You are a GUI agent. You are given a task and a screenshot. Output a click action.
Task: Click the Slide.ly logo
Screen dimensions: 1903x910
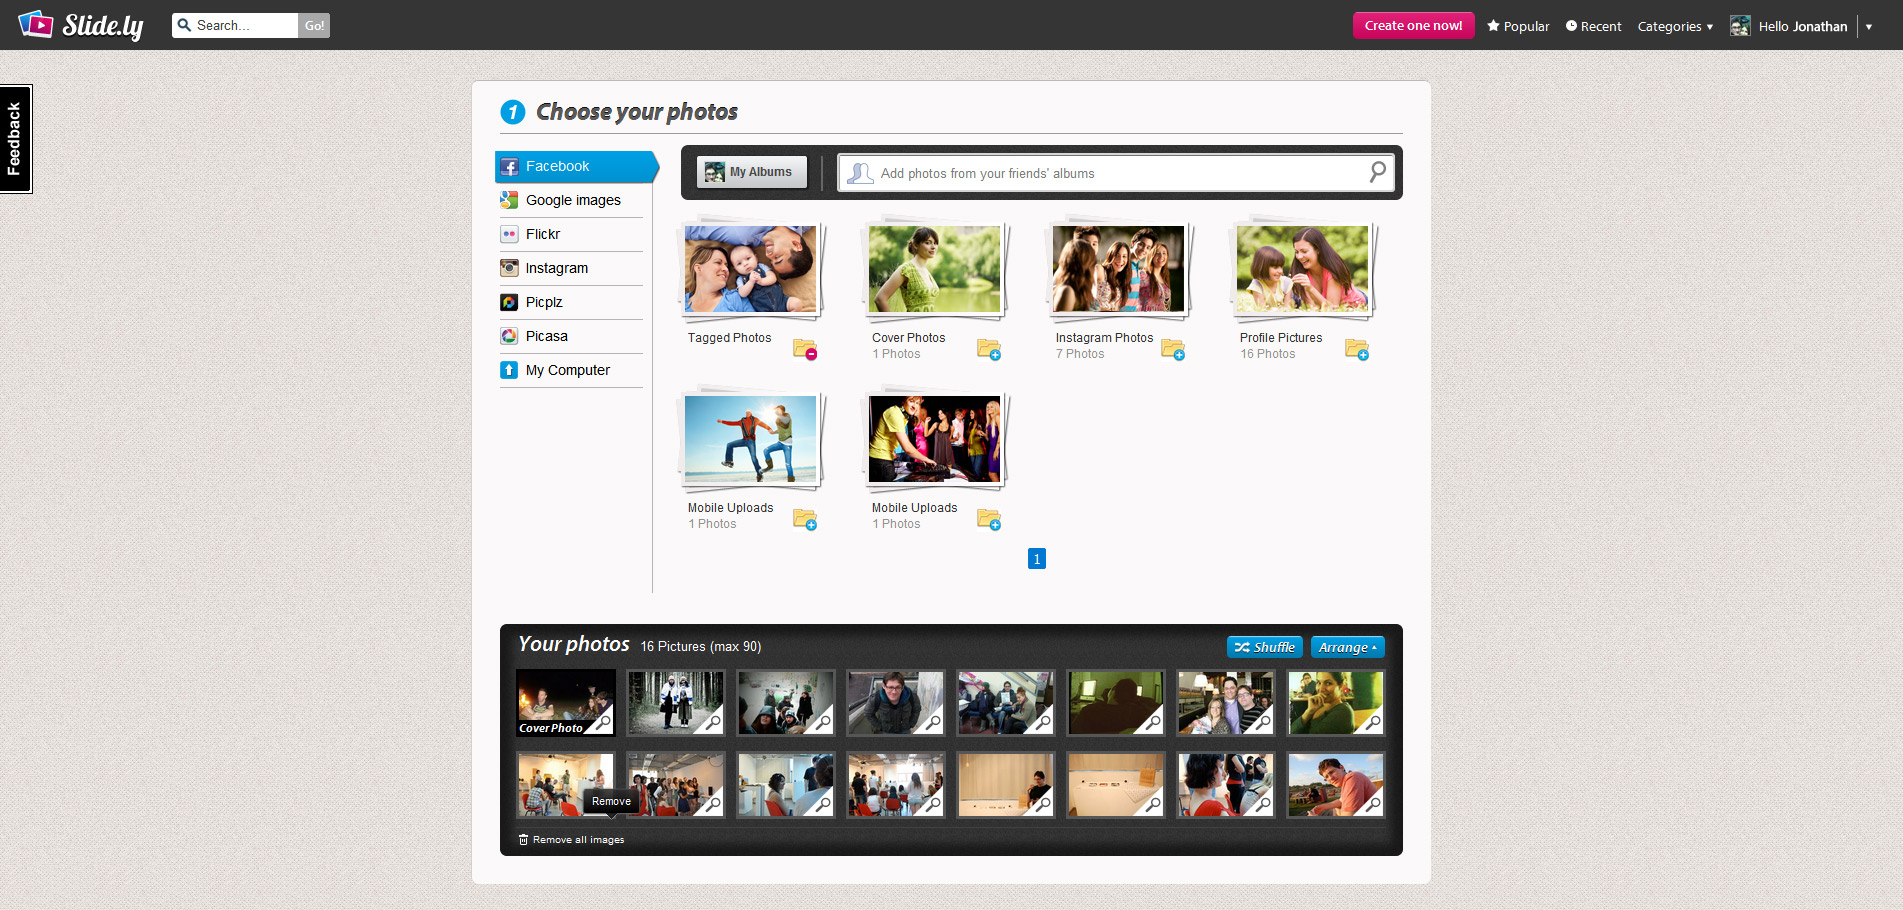(x=81, y=25)
